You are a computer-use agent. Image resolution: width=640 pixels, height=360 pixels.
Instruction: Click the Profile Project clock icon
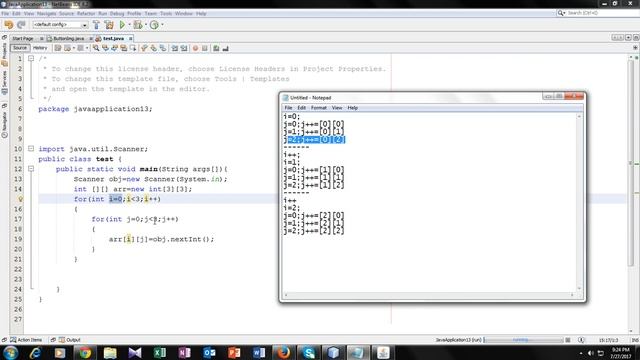154,25
